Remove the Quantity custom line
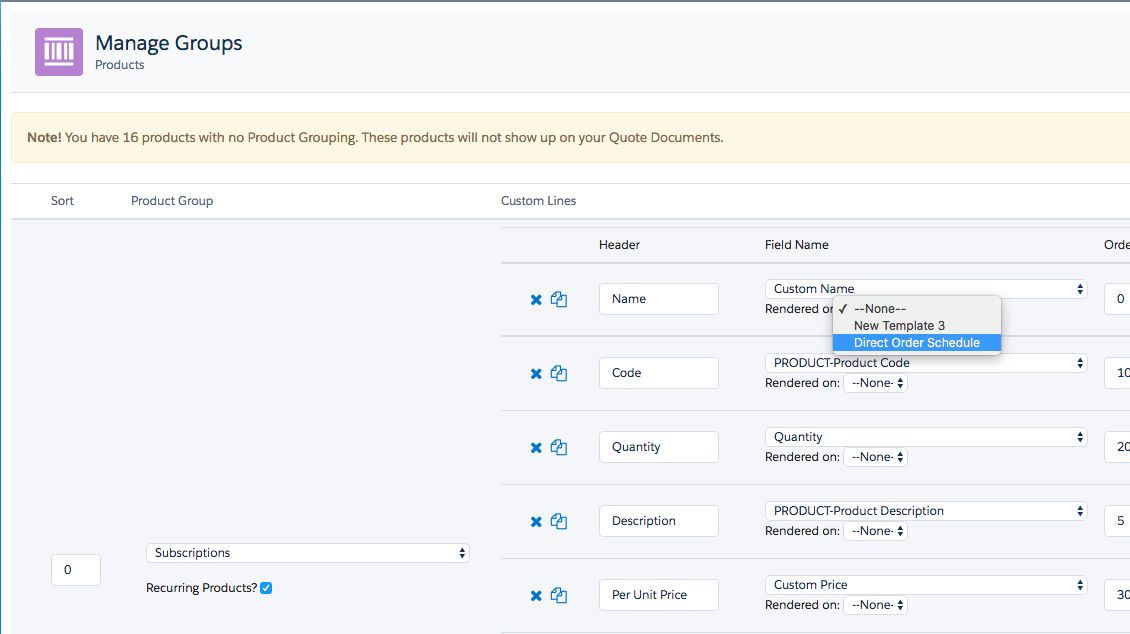 click(x=536, y=448)
